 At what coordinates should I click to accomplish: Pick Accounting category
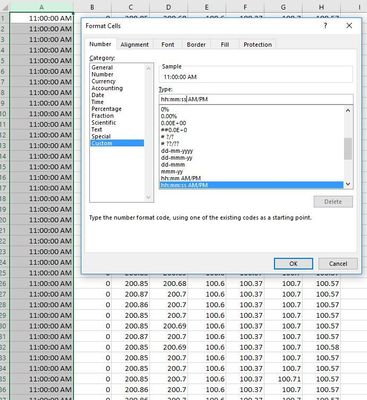117,88
